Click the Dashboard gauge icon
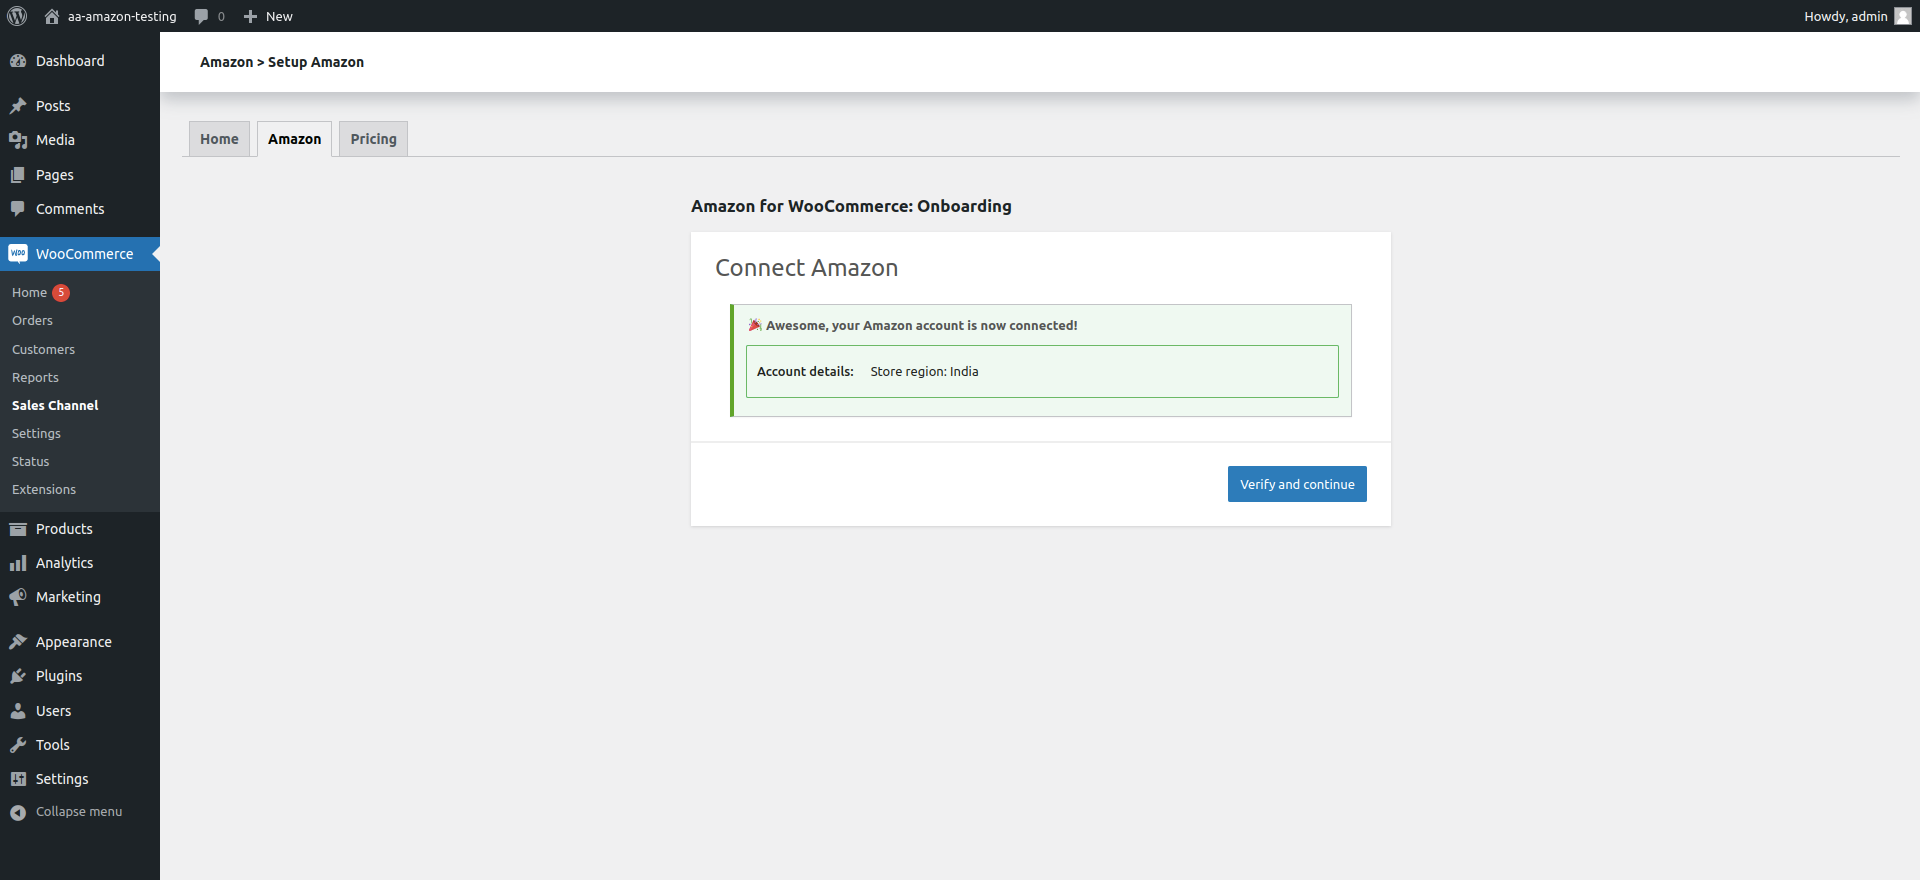 click(18, 61)
